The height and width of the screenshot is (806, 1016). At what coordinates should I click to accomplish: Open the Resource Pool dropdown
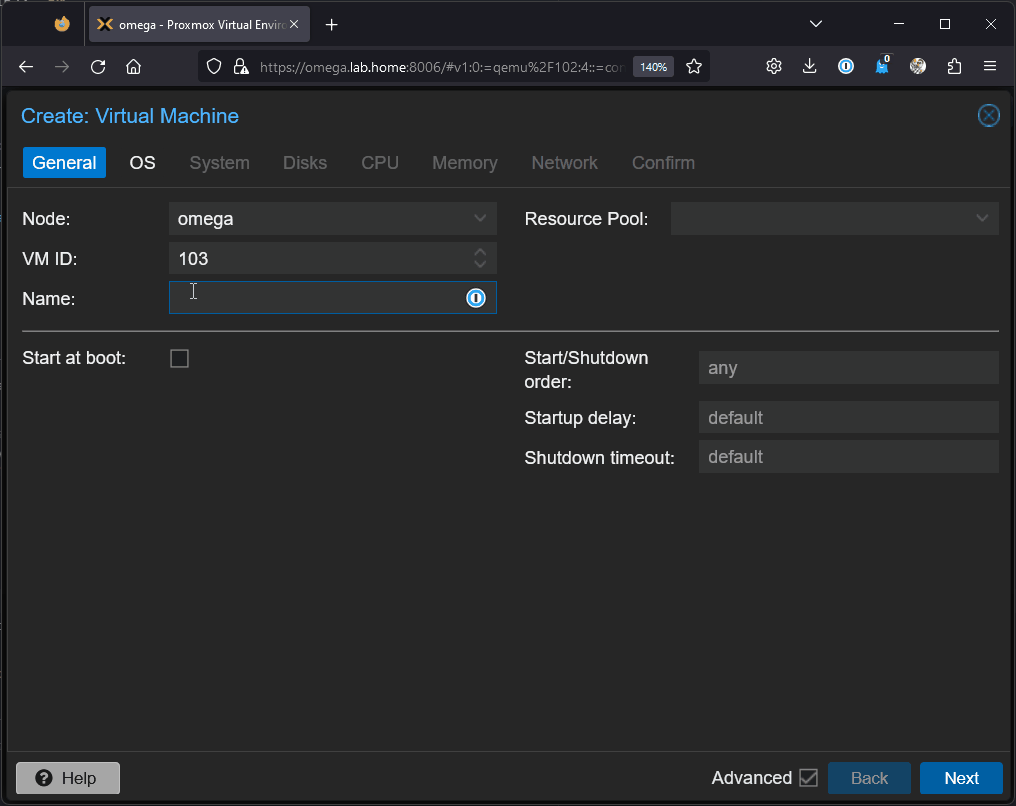(x=981, y=218)
